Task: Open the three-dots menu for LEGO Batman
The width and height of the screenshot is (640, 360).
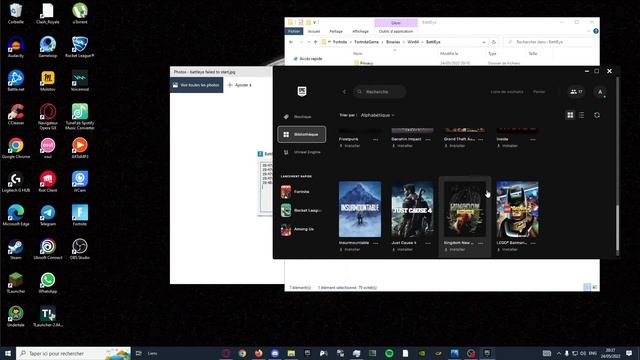Action: 533,243
